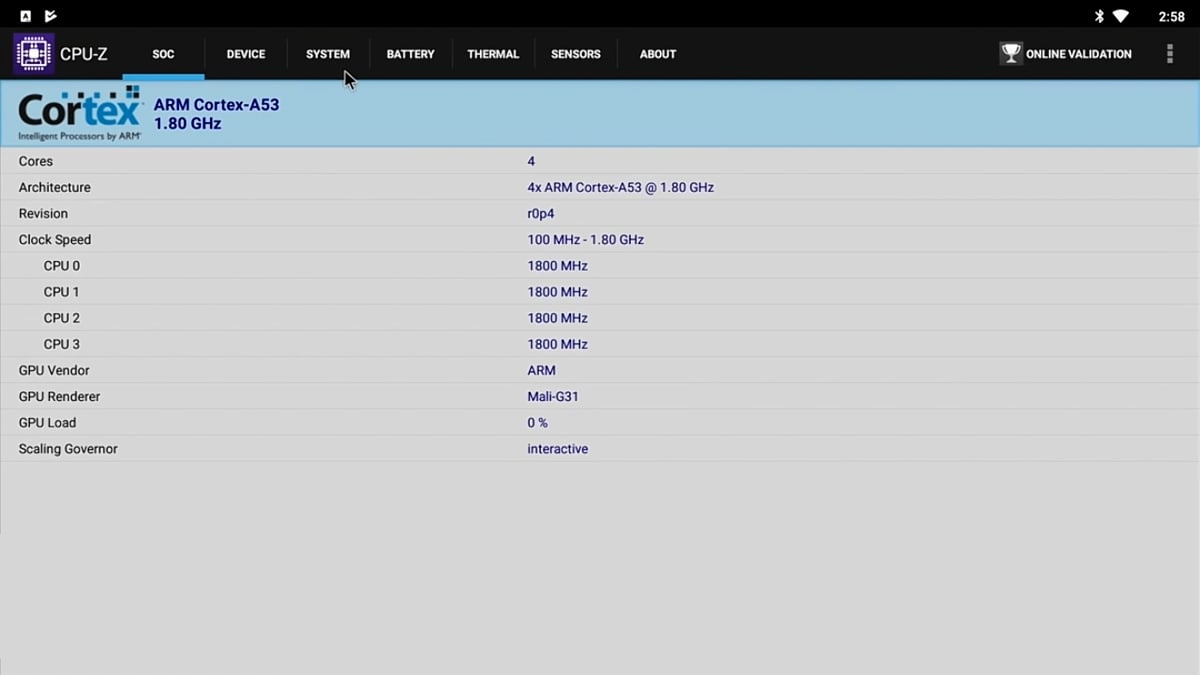The width and height of the screenshot is (1200, 675).
Task: Click the Online Validation trophy icon
Action: pyautogui.click(x=1011, y=54)
